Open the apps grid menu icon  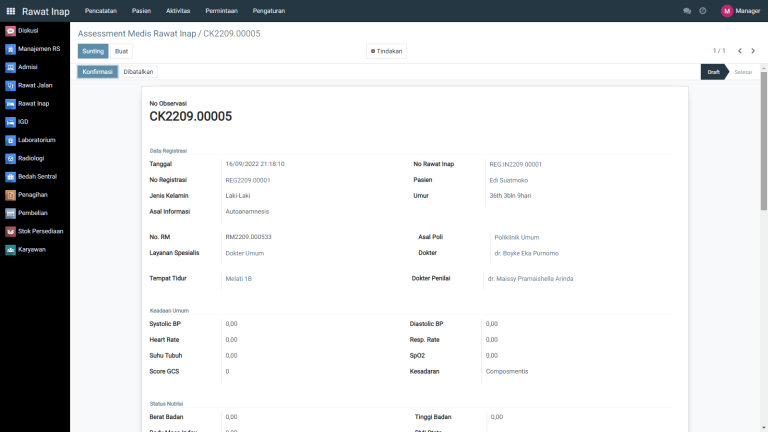click(11, 11)
